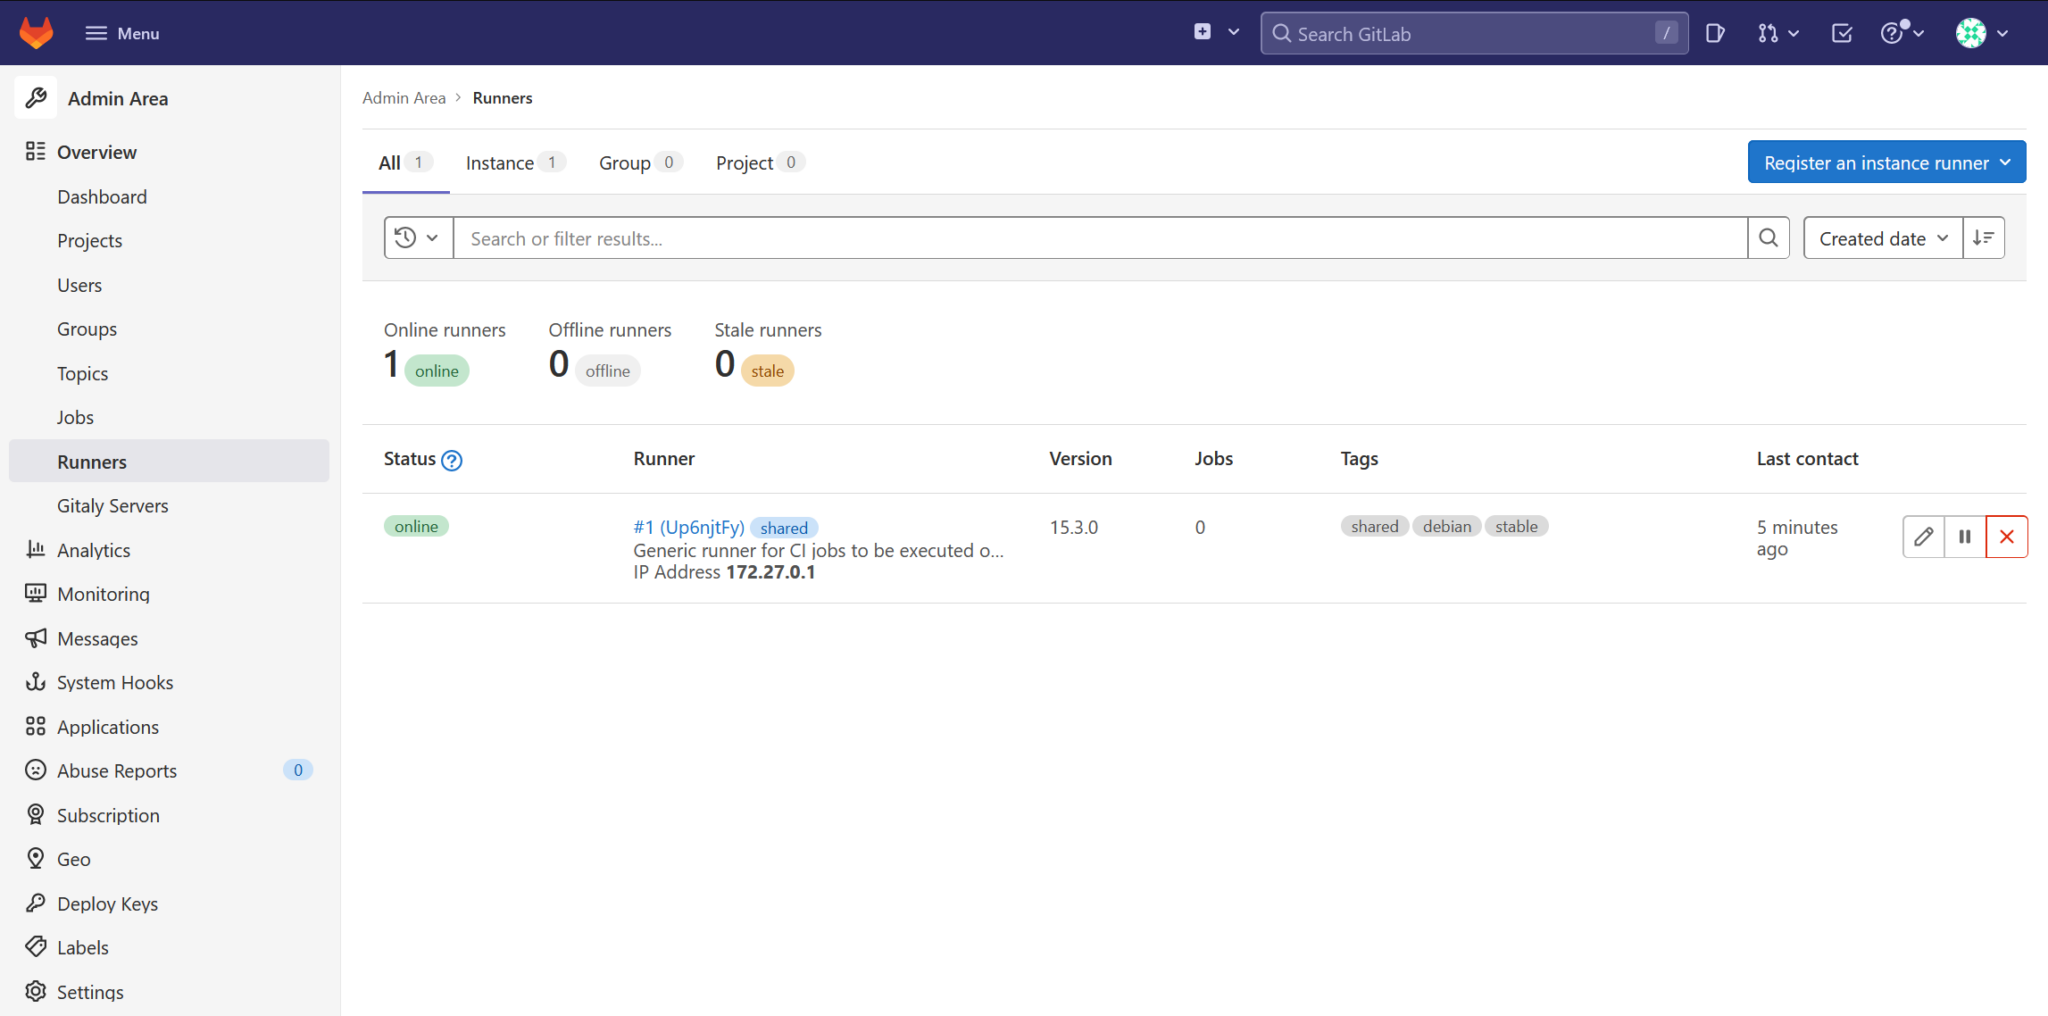Pause the online runner
Viewport: 2048px width, 1016px height.
[1964, 536]
